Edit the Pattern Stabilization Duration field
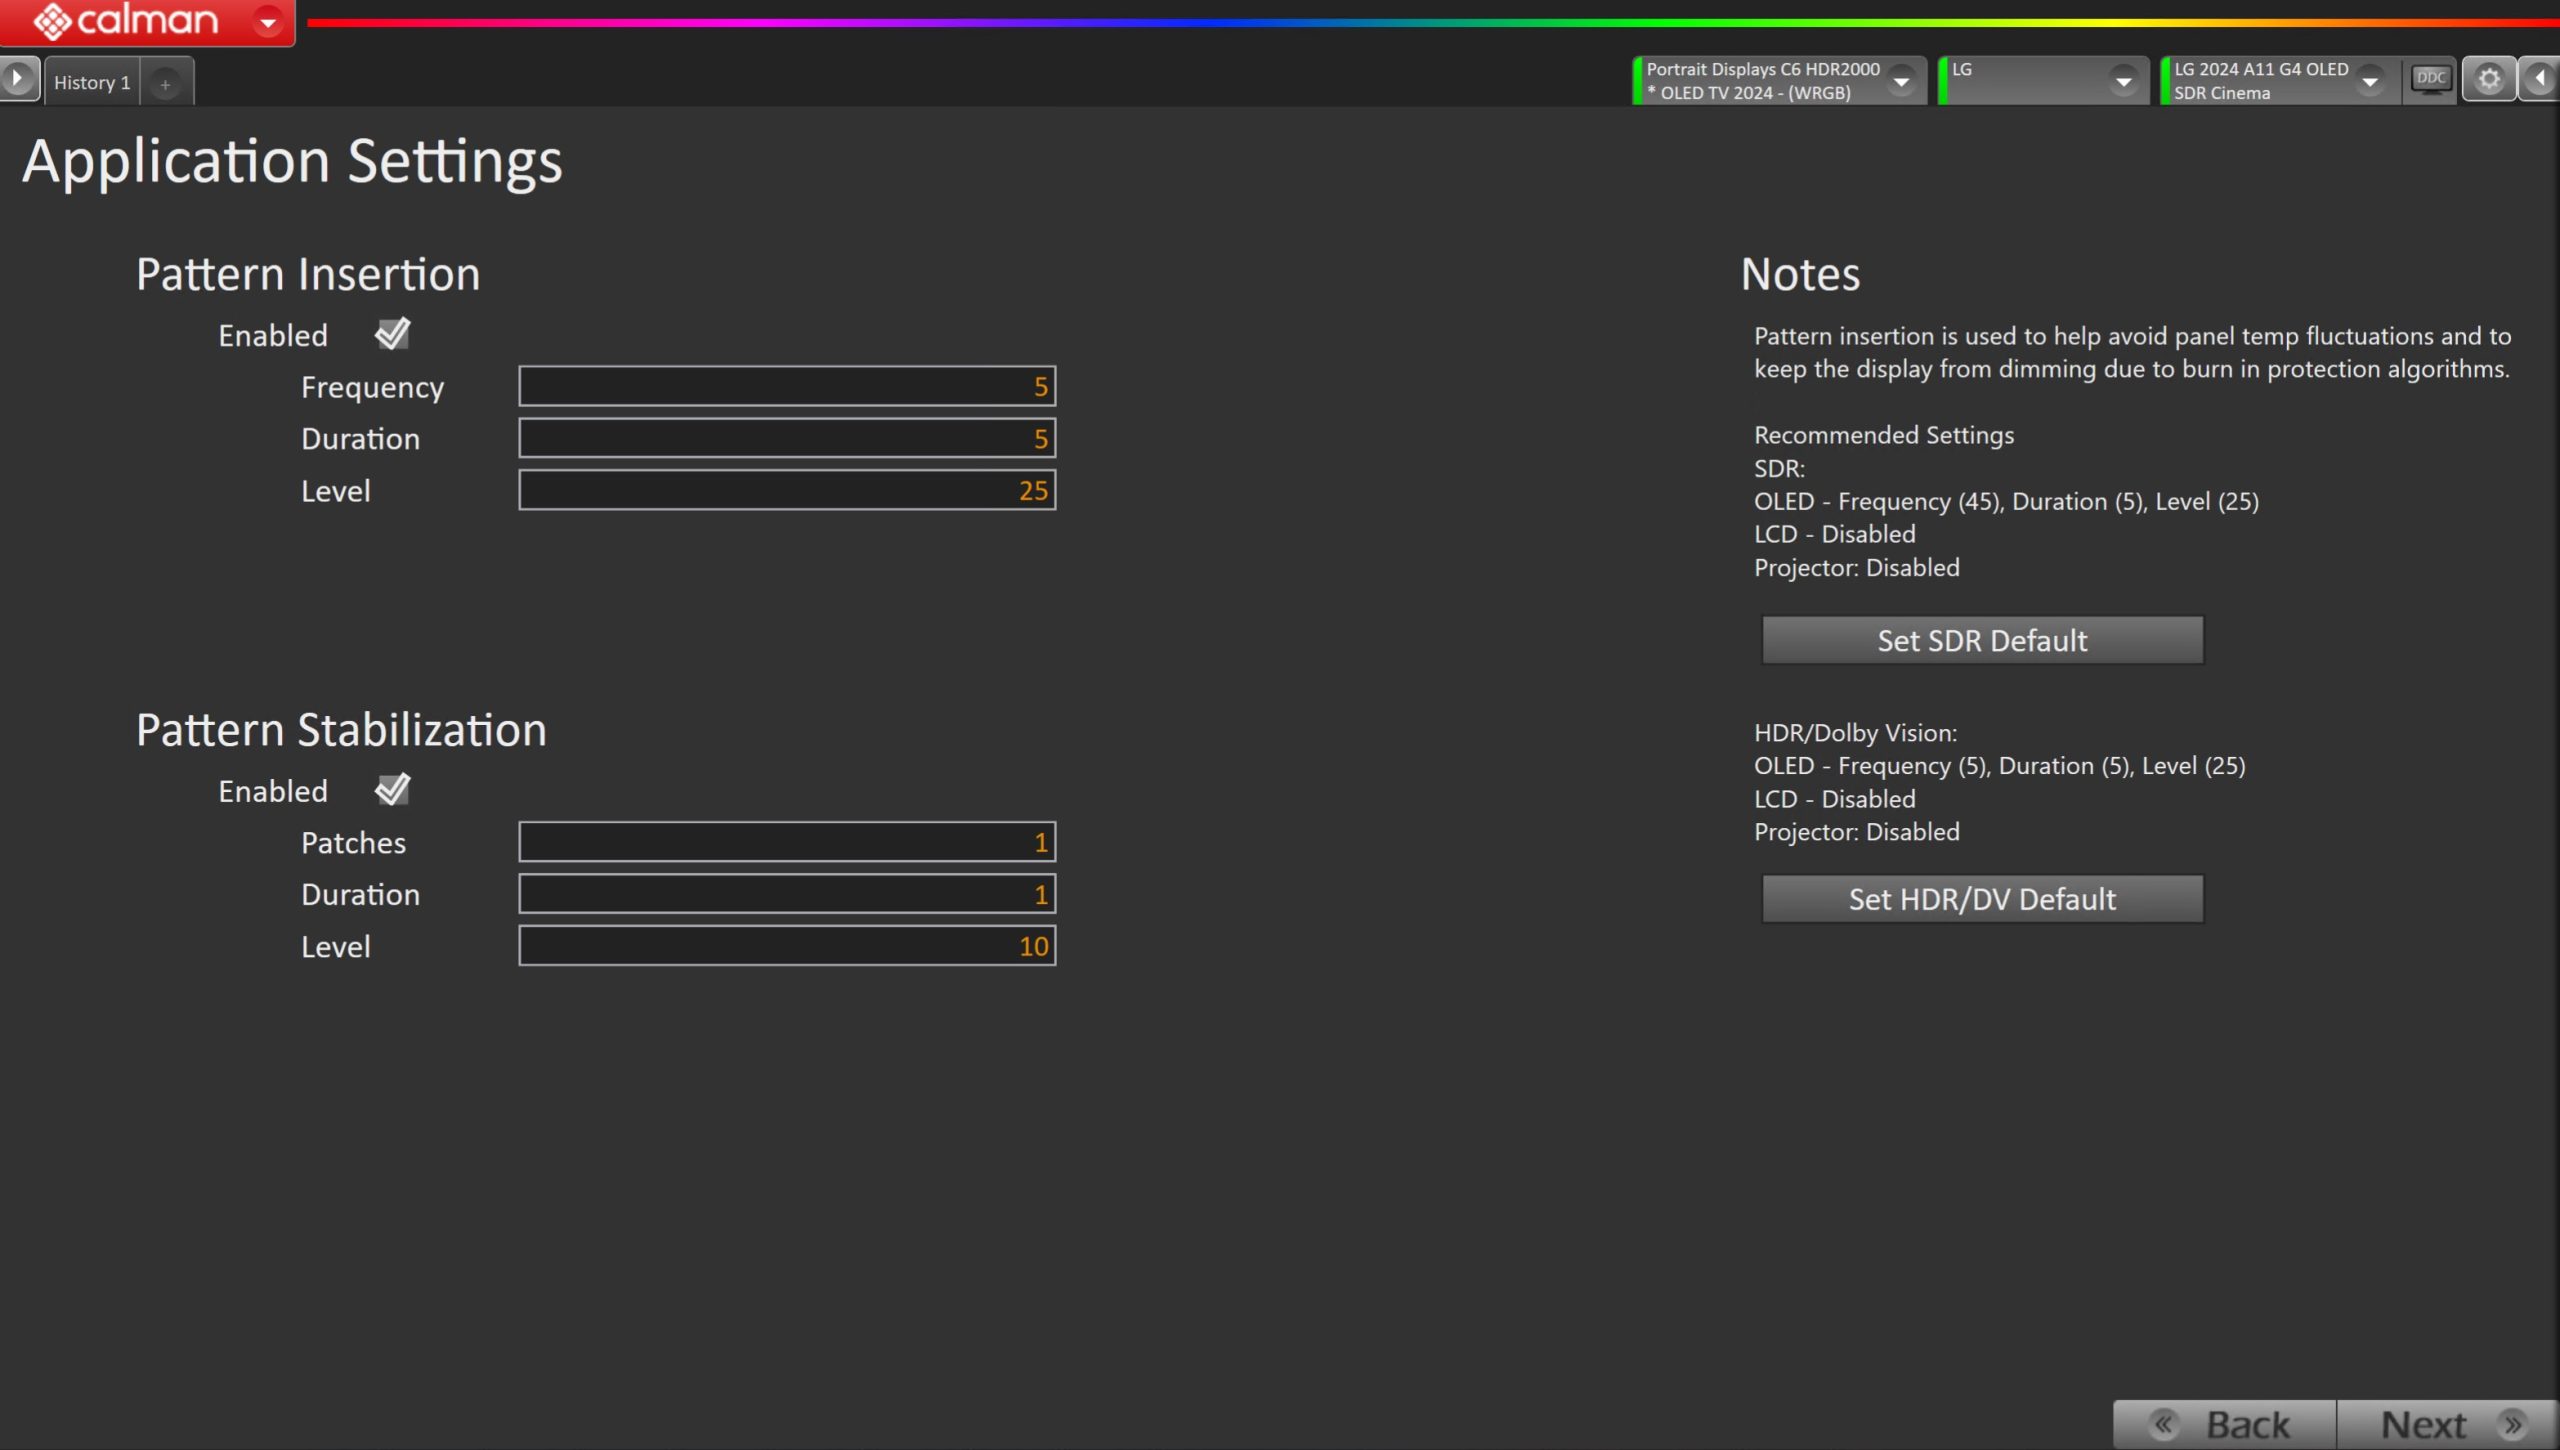The image size is (2560, 1450). [x=787, y=894]
